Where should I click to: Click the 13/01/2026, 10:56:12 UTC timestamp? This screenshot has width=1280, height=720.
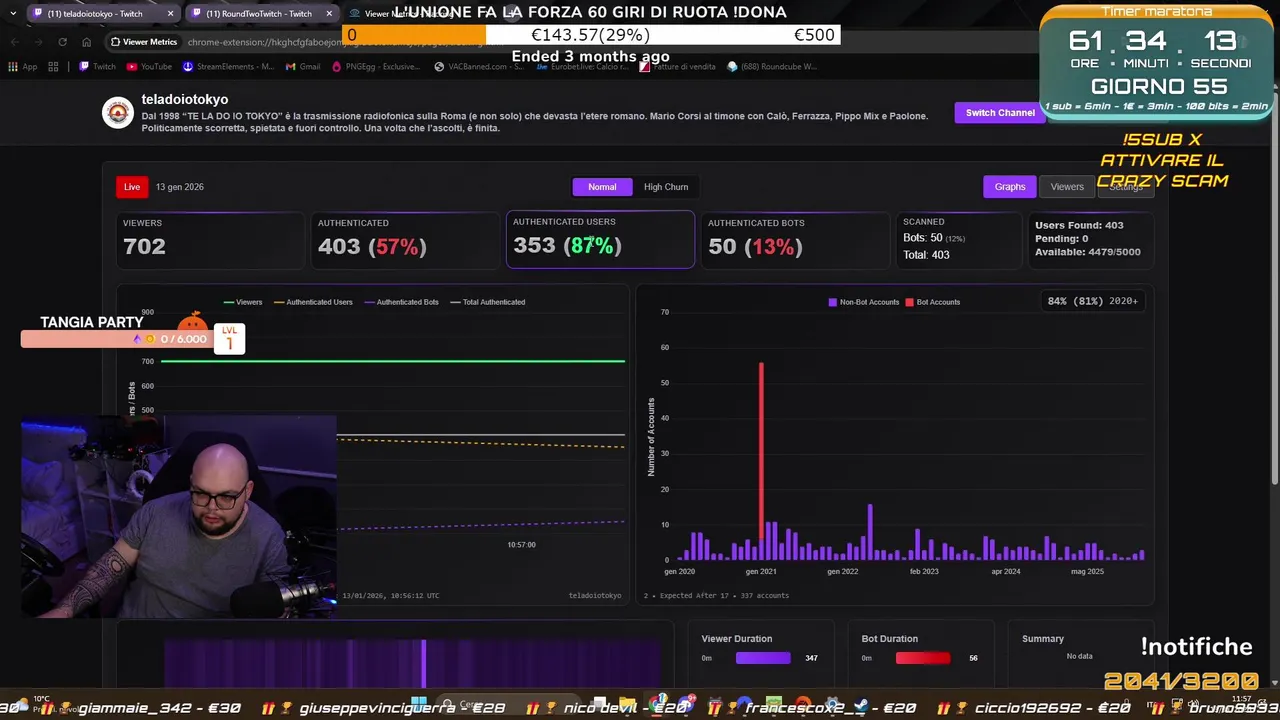point(390,596)
